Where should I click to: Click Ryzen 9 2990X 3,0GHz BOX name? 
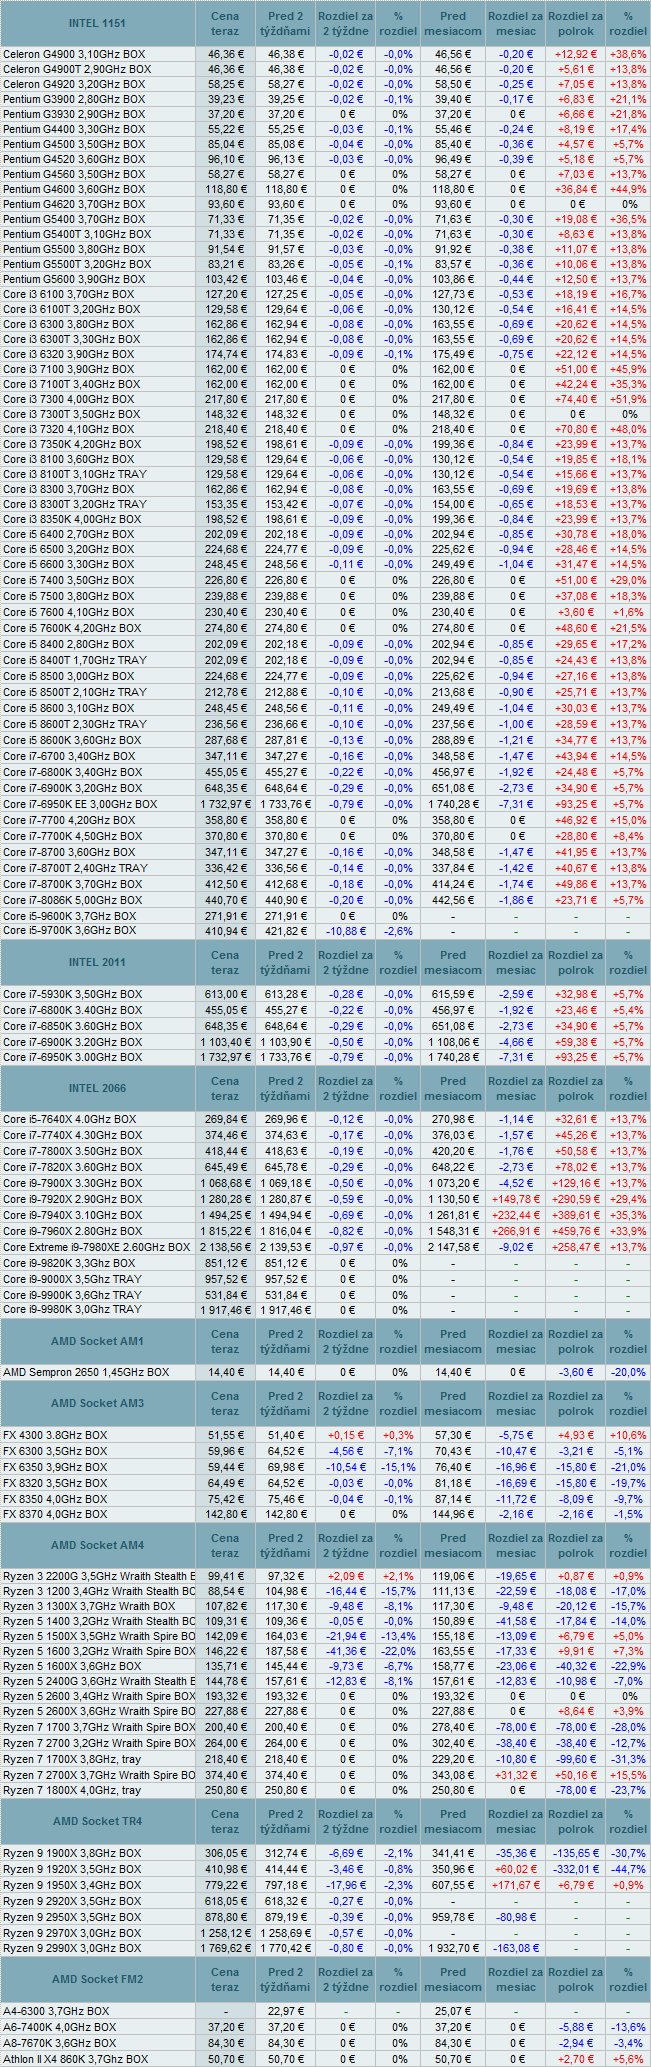tap(72, 1948)
